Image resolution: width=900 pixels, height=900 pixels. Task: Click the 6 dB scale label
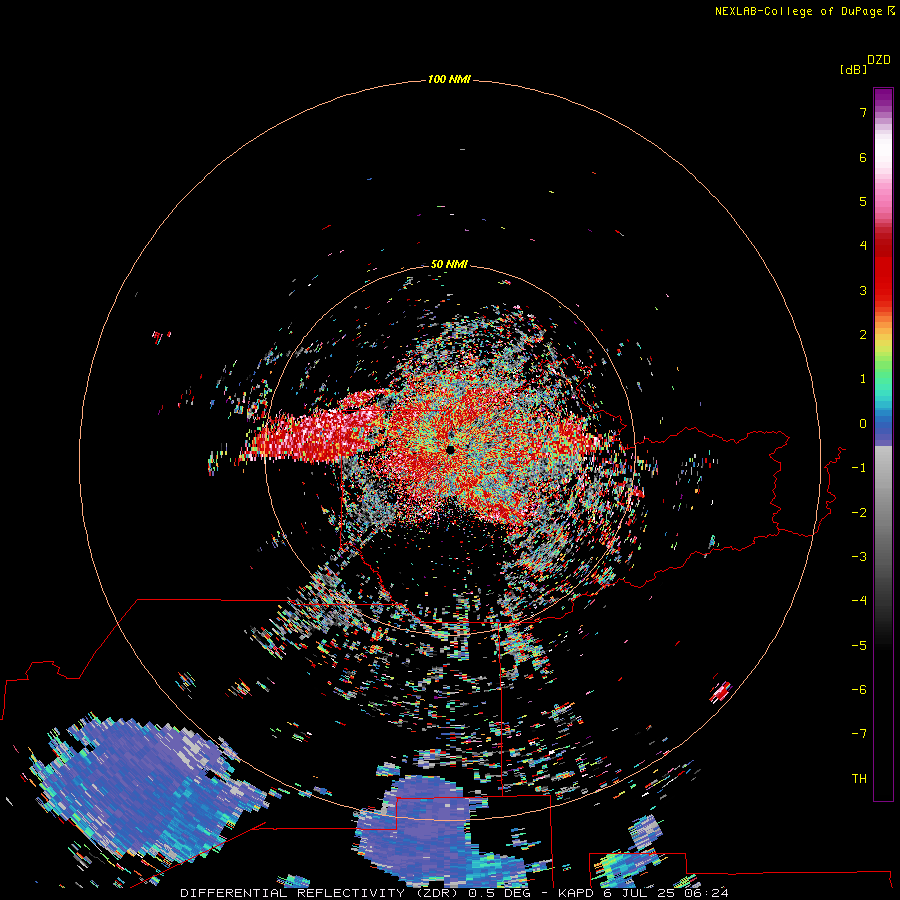863,157
